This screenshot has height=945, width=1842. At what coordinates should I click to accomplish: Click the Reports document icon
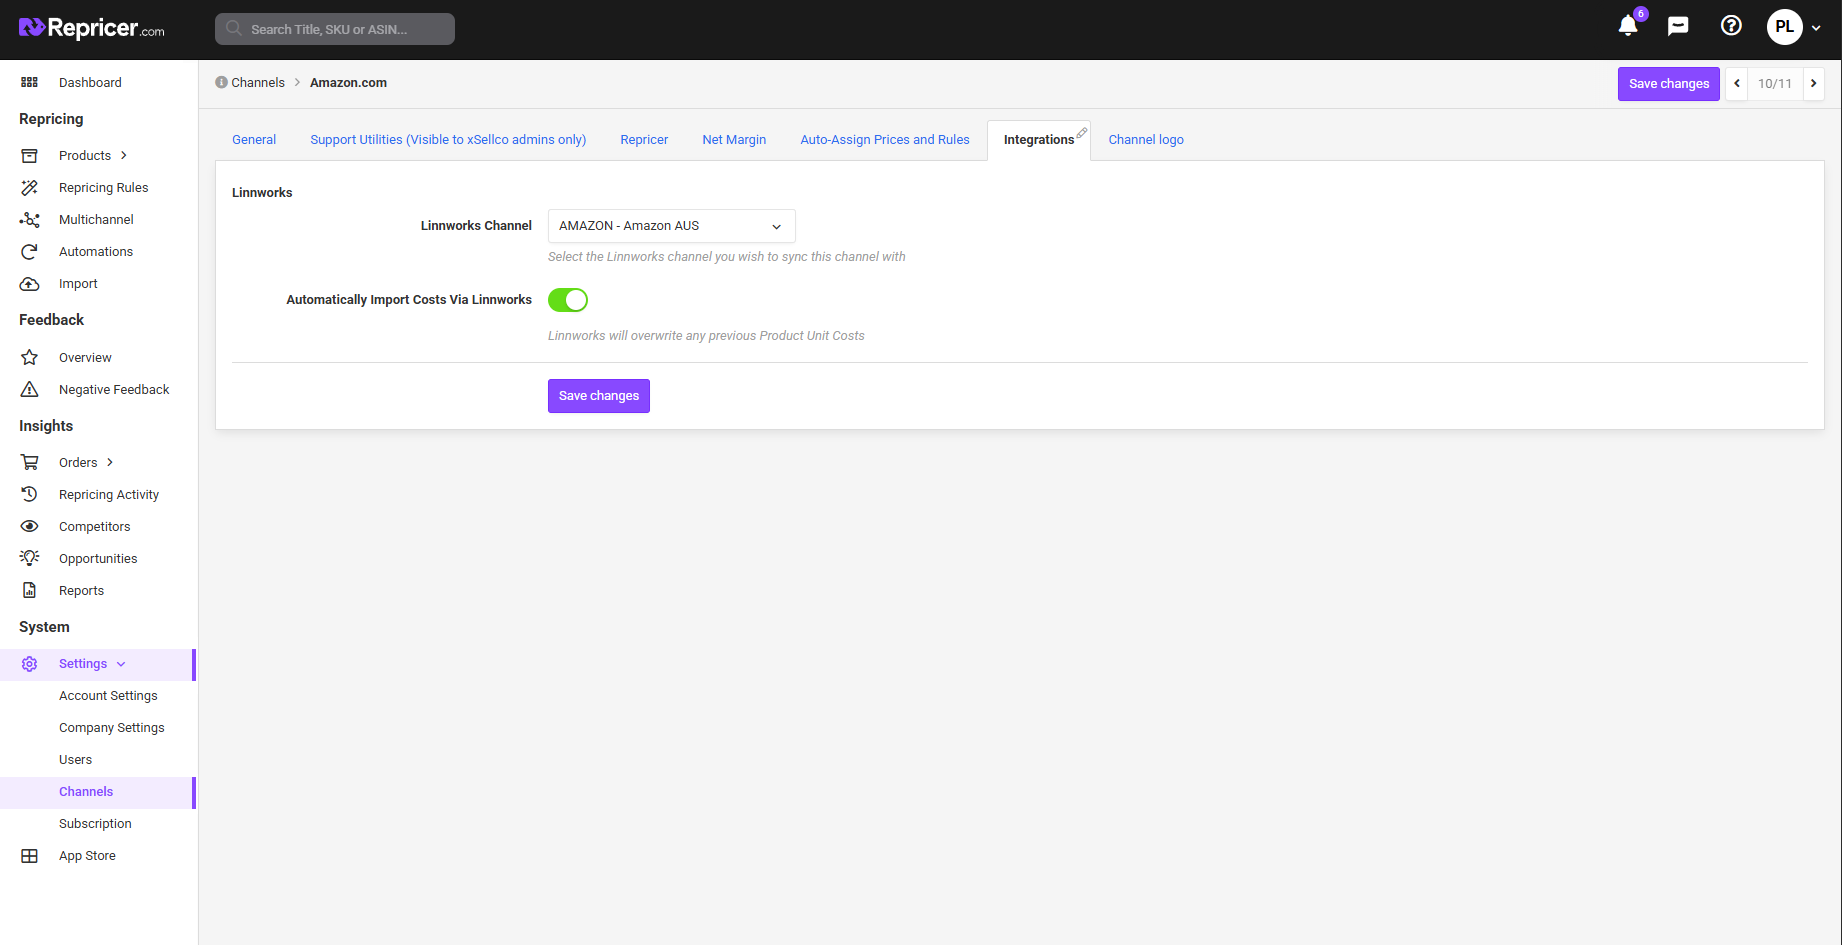coord(30,590)
